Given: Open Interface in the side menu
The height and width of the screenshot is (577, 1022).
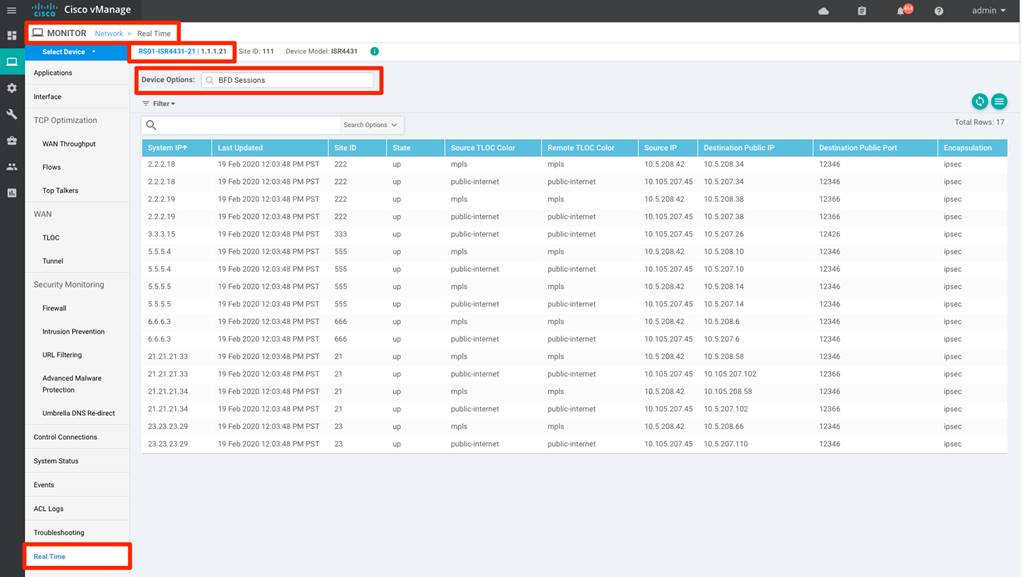Looking at the screenshot, I should 48,96.
